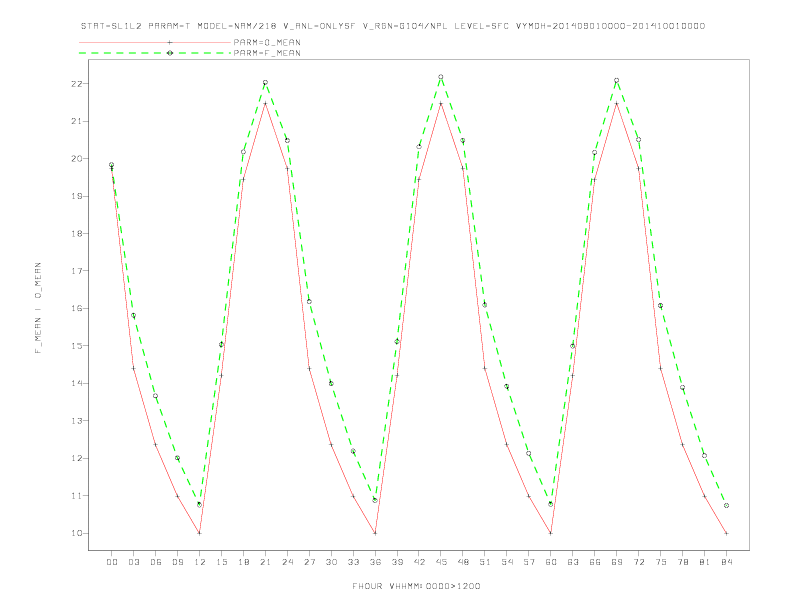
Task: Click x-axis forecast hour label 72
Action: [638, 562]
